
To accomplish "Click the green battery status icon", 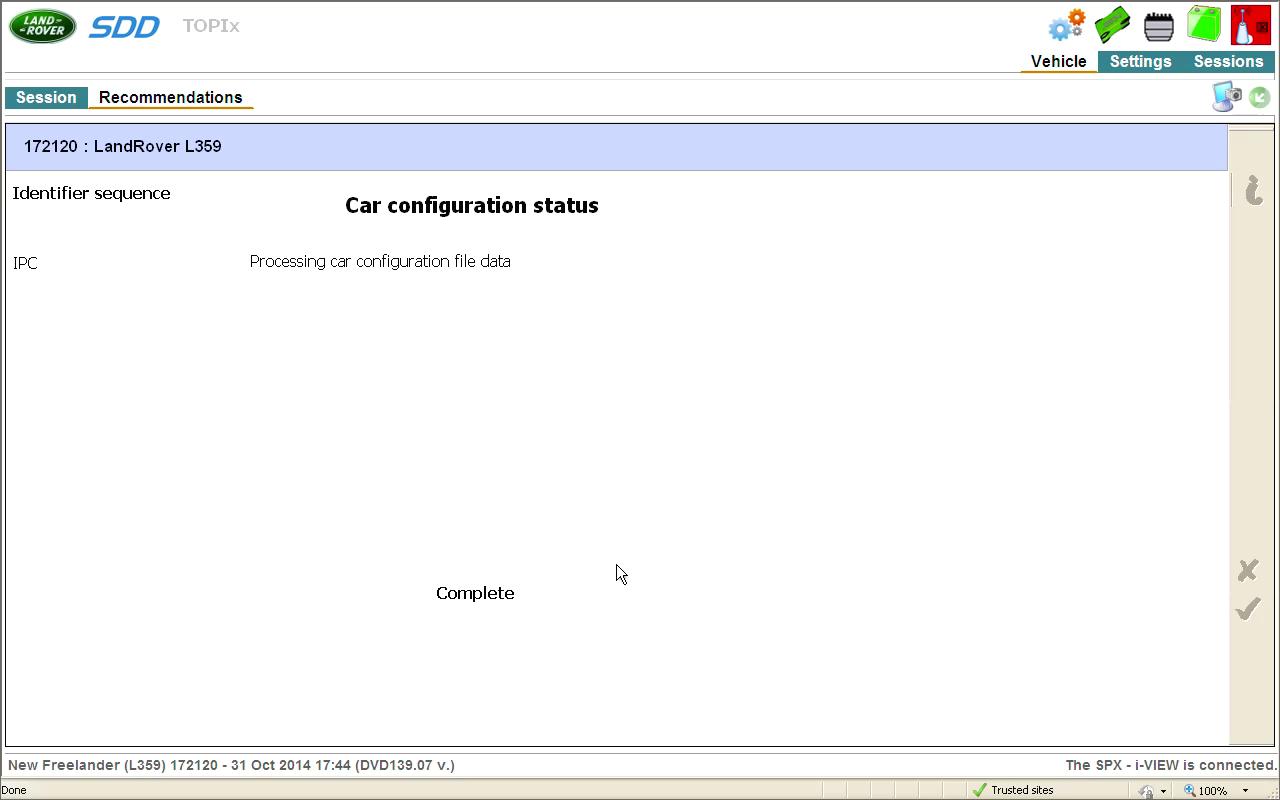I will 1204,24.
